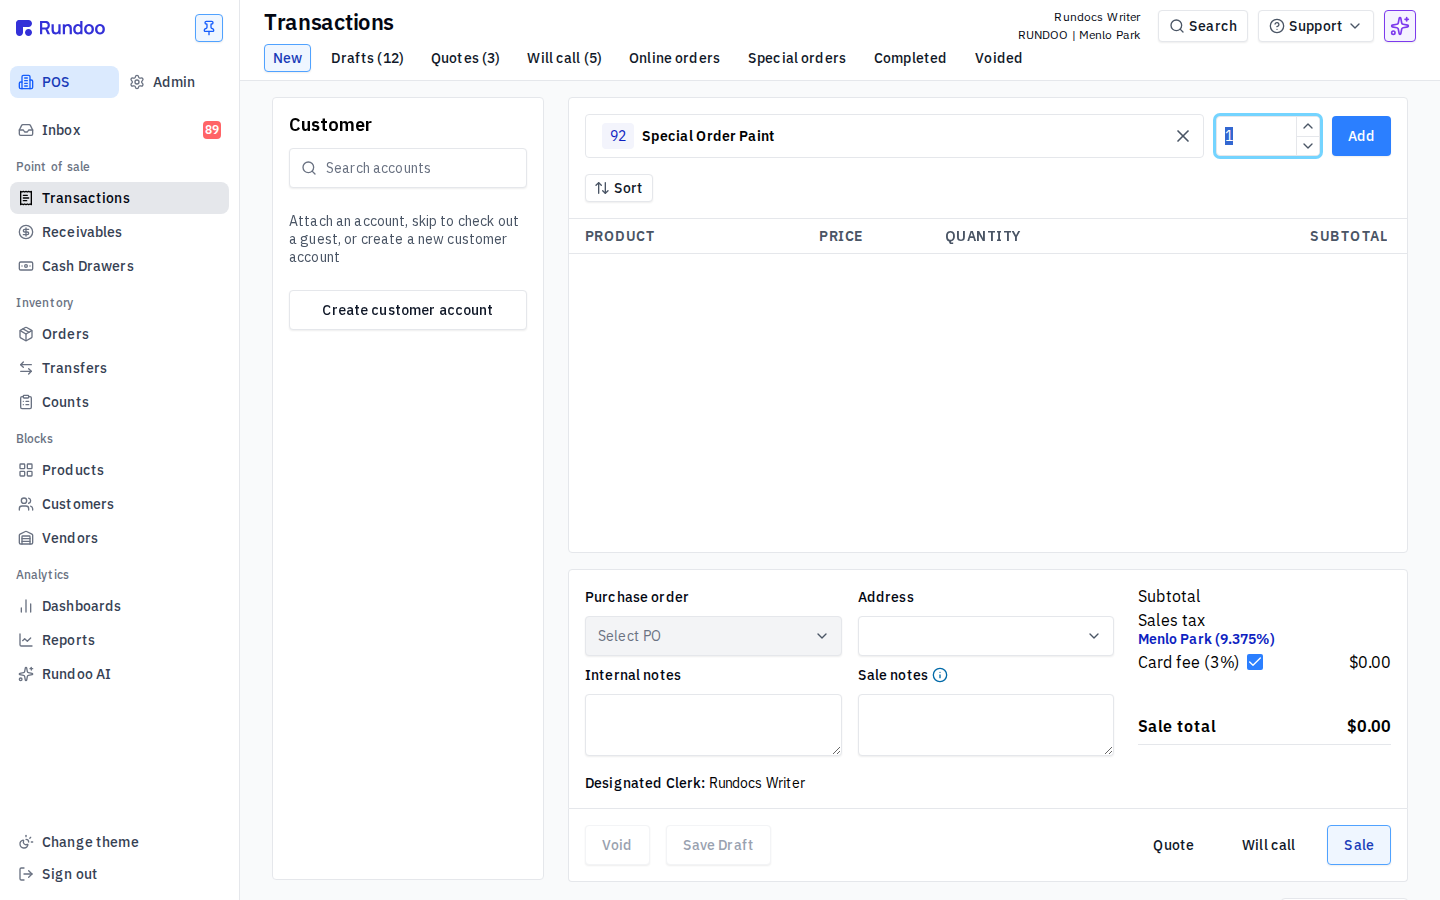Click the Search accounts field
This screenshot has height=900, width=1440.
pos(408,168)
